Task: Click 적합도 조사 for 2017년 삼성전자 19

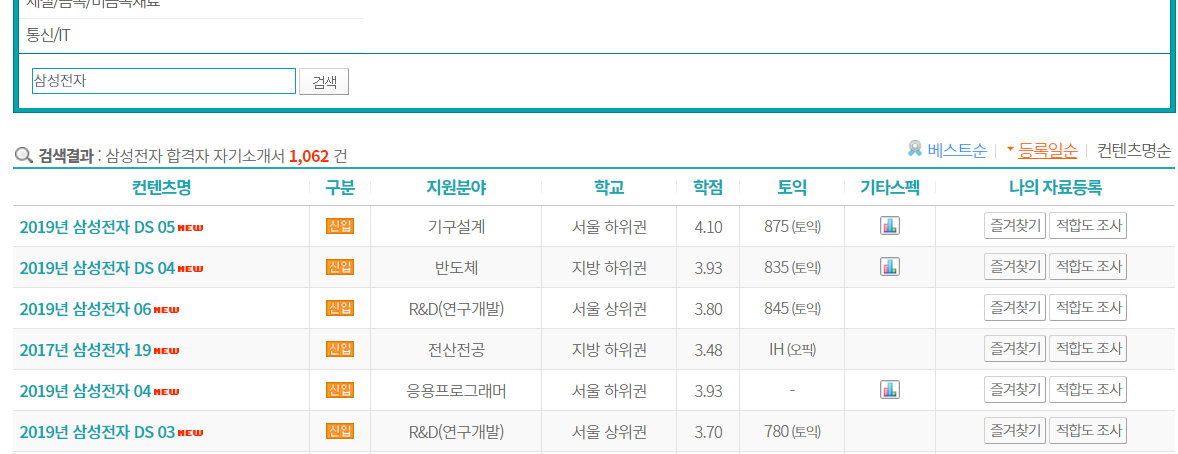Action: (x=1088, y=348)
